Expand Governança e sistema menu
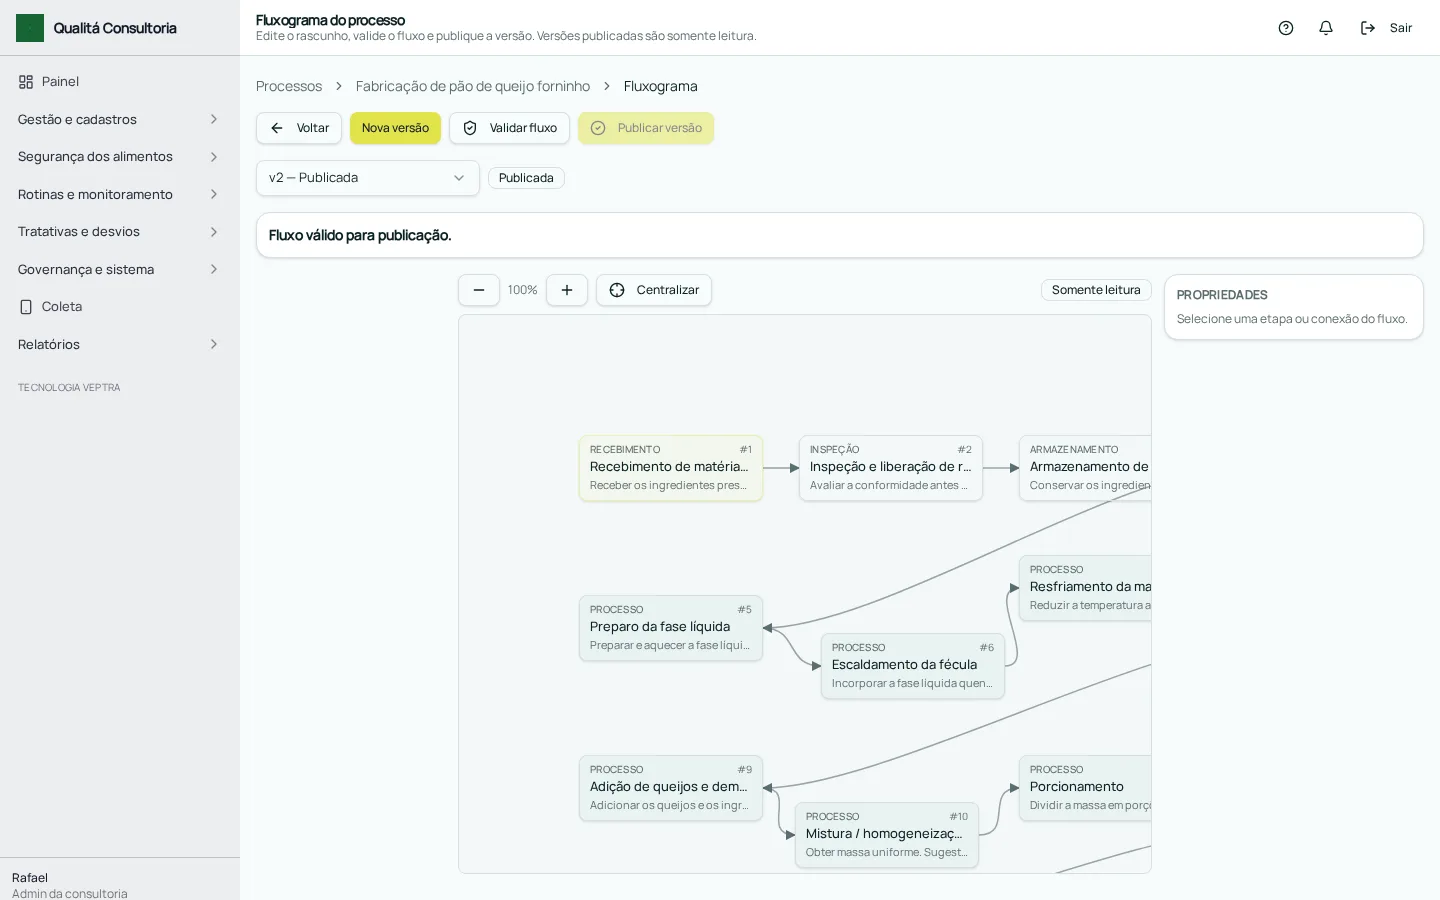1440x900 pixels. (120, 269)
